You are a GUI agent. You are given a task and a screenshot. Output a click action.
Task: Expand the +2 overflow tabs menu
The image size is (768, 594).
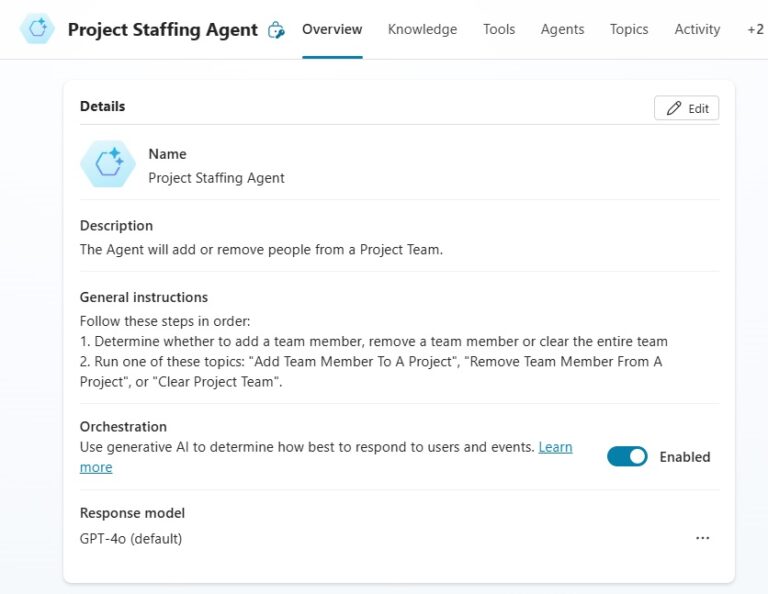click(x=754, y=30)
